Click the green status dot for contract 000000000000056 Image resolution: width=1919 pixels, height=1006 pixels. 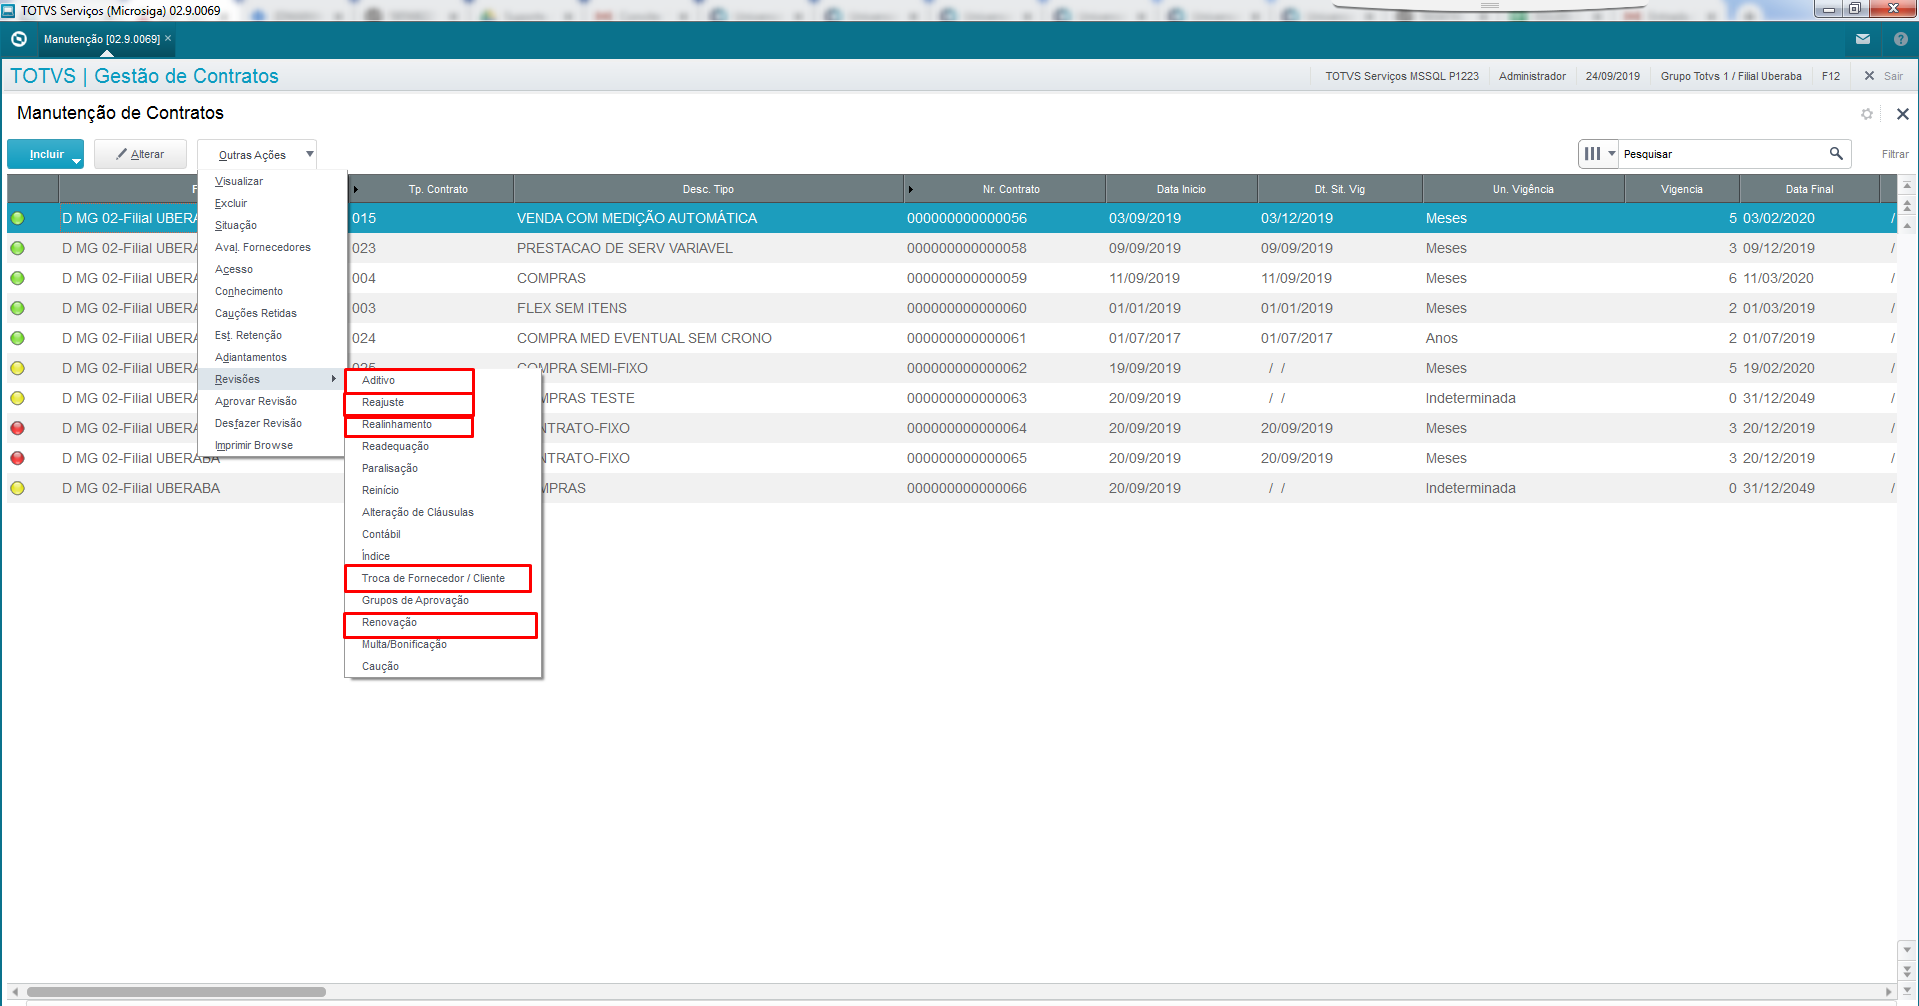point(17,218)
